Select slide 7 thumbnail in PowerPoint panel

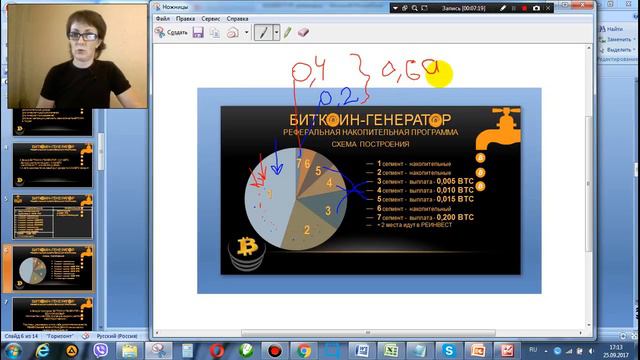pyautogui.click(x=52, y=314)
